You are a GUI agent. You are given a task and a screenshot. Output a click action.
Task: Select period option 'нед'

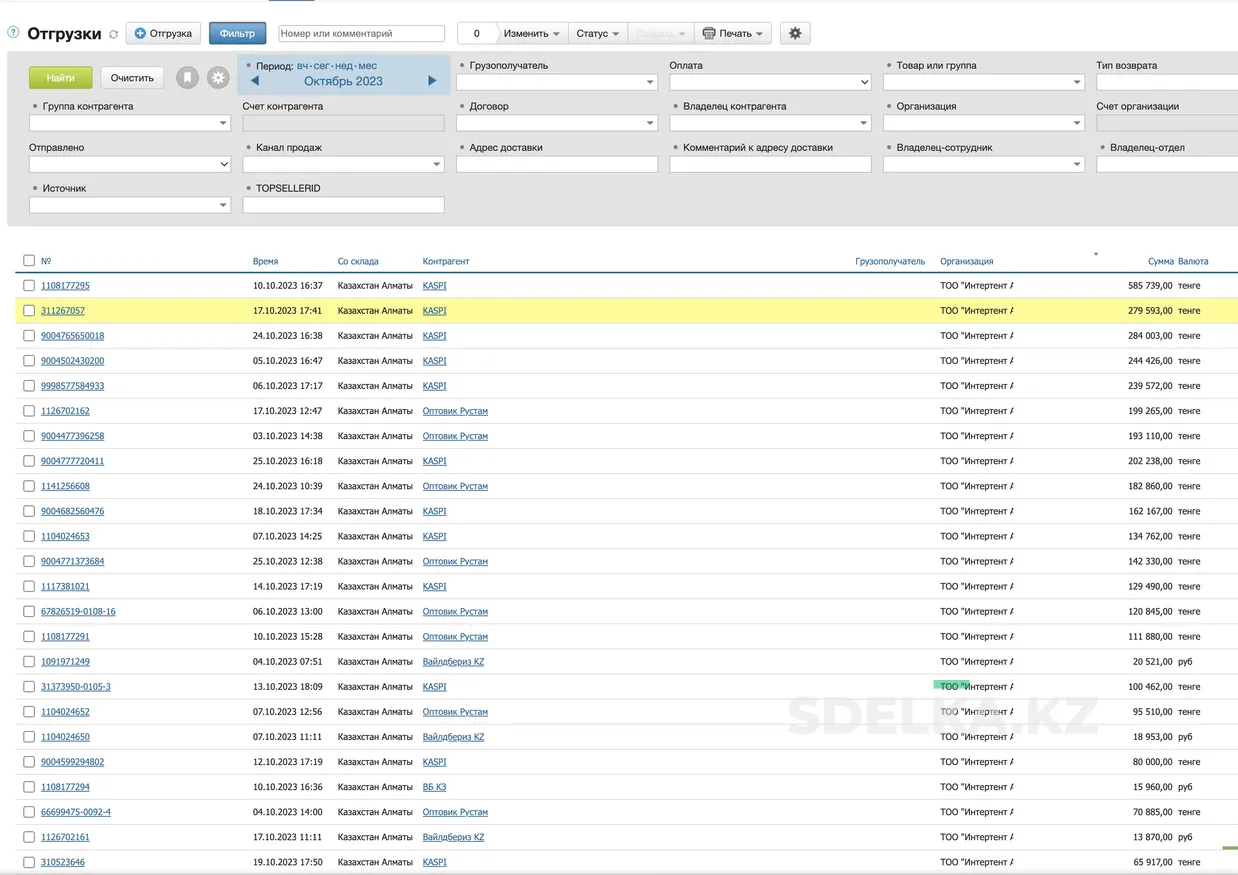[x=343, y=66]
